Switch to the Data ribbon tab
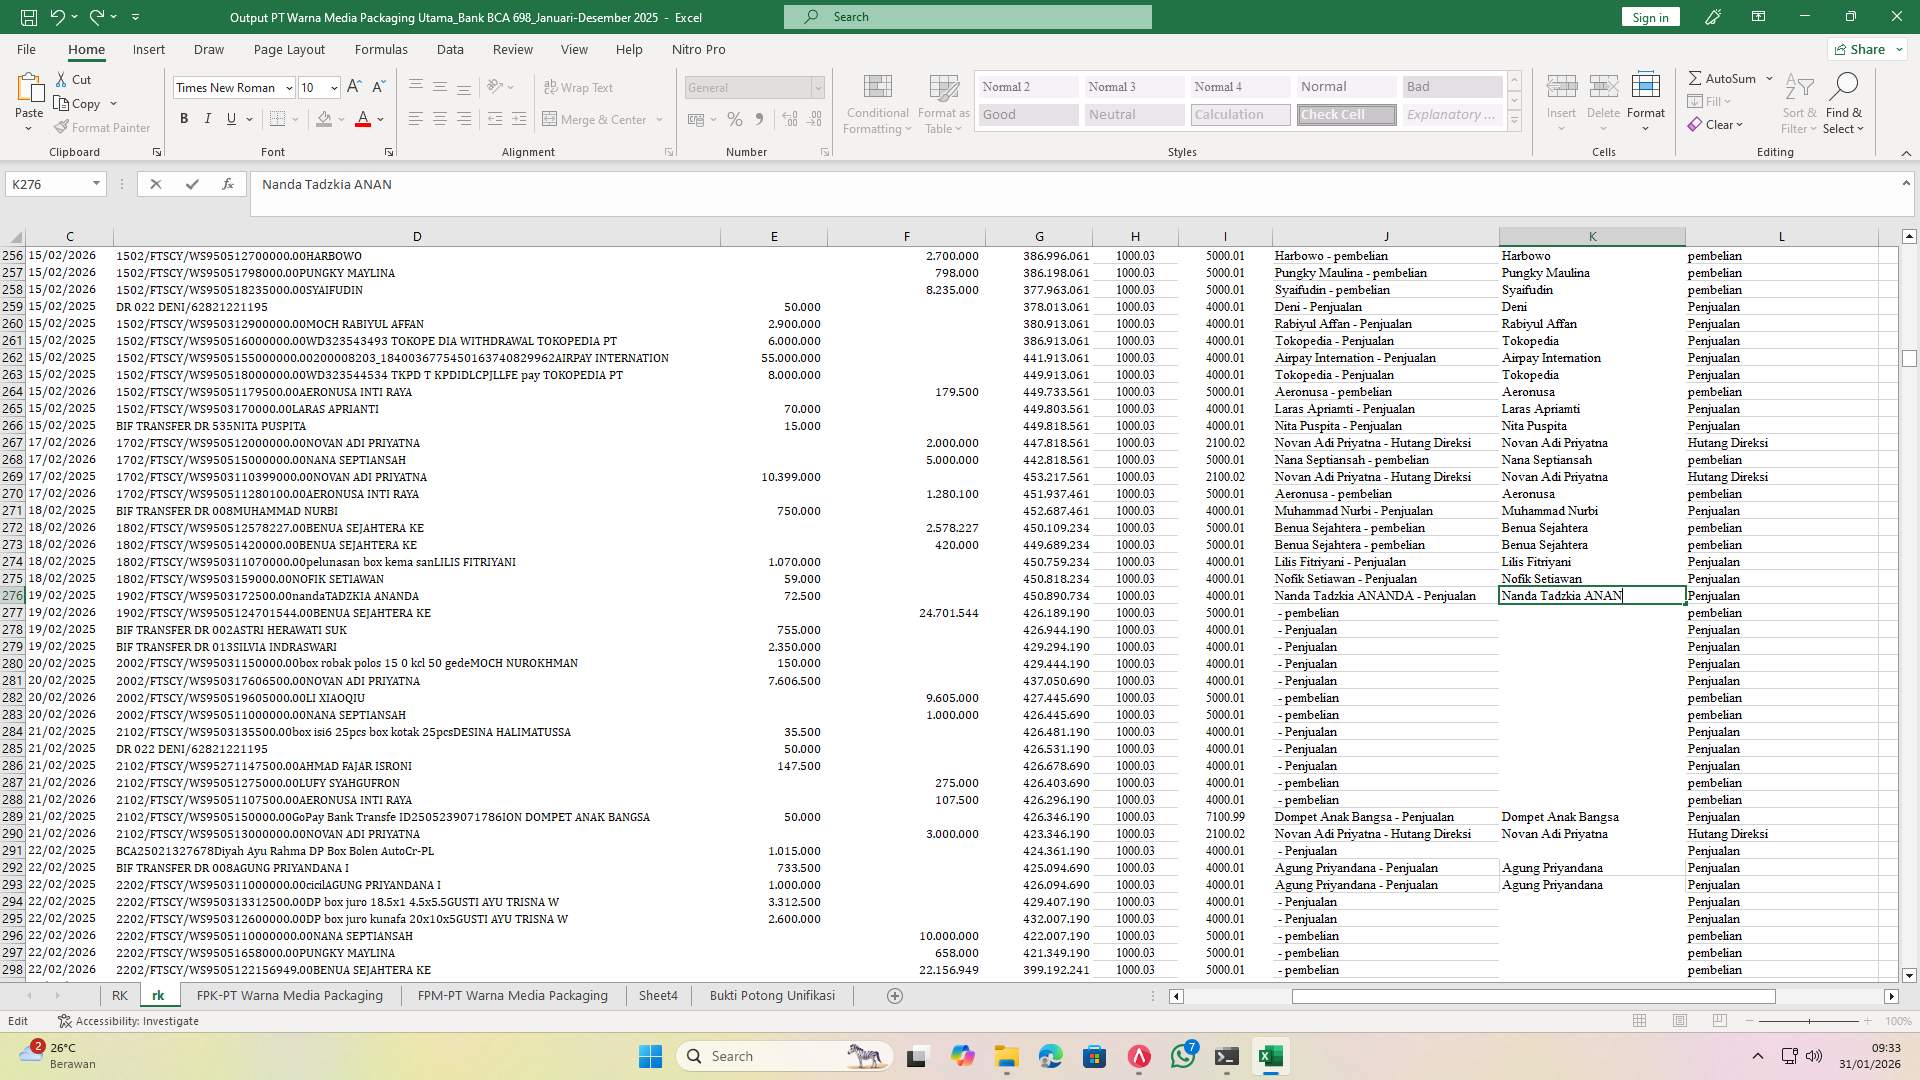1920x1080 pixels. (450, 49)
